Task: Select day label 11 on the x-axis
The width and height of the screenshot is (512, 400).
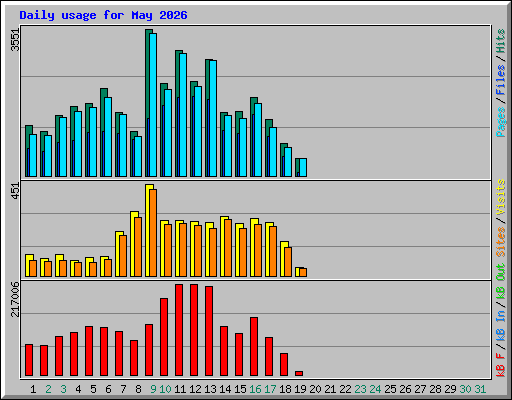Action: pyautogui.click(x=180, y=389)
